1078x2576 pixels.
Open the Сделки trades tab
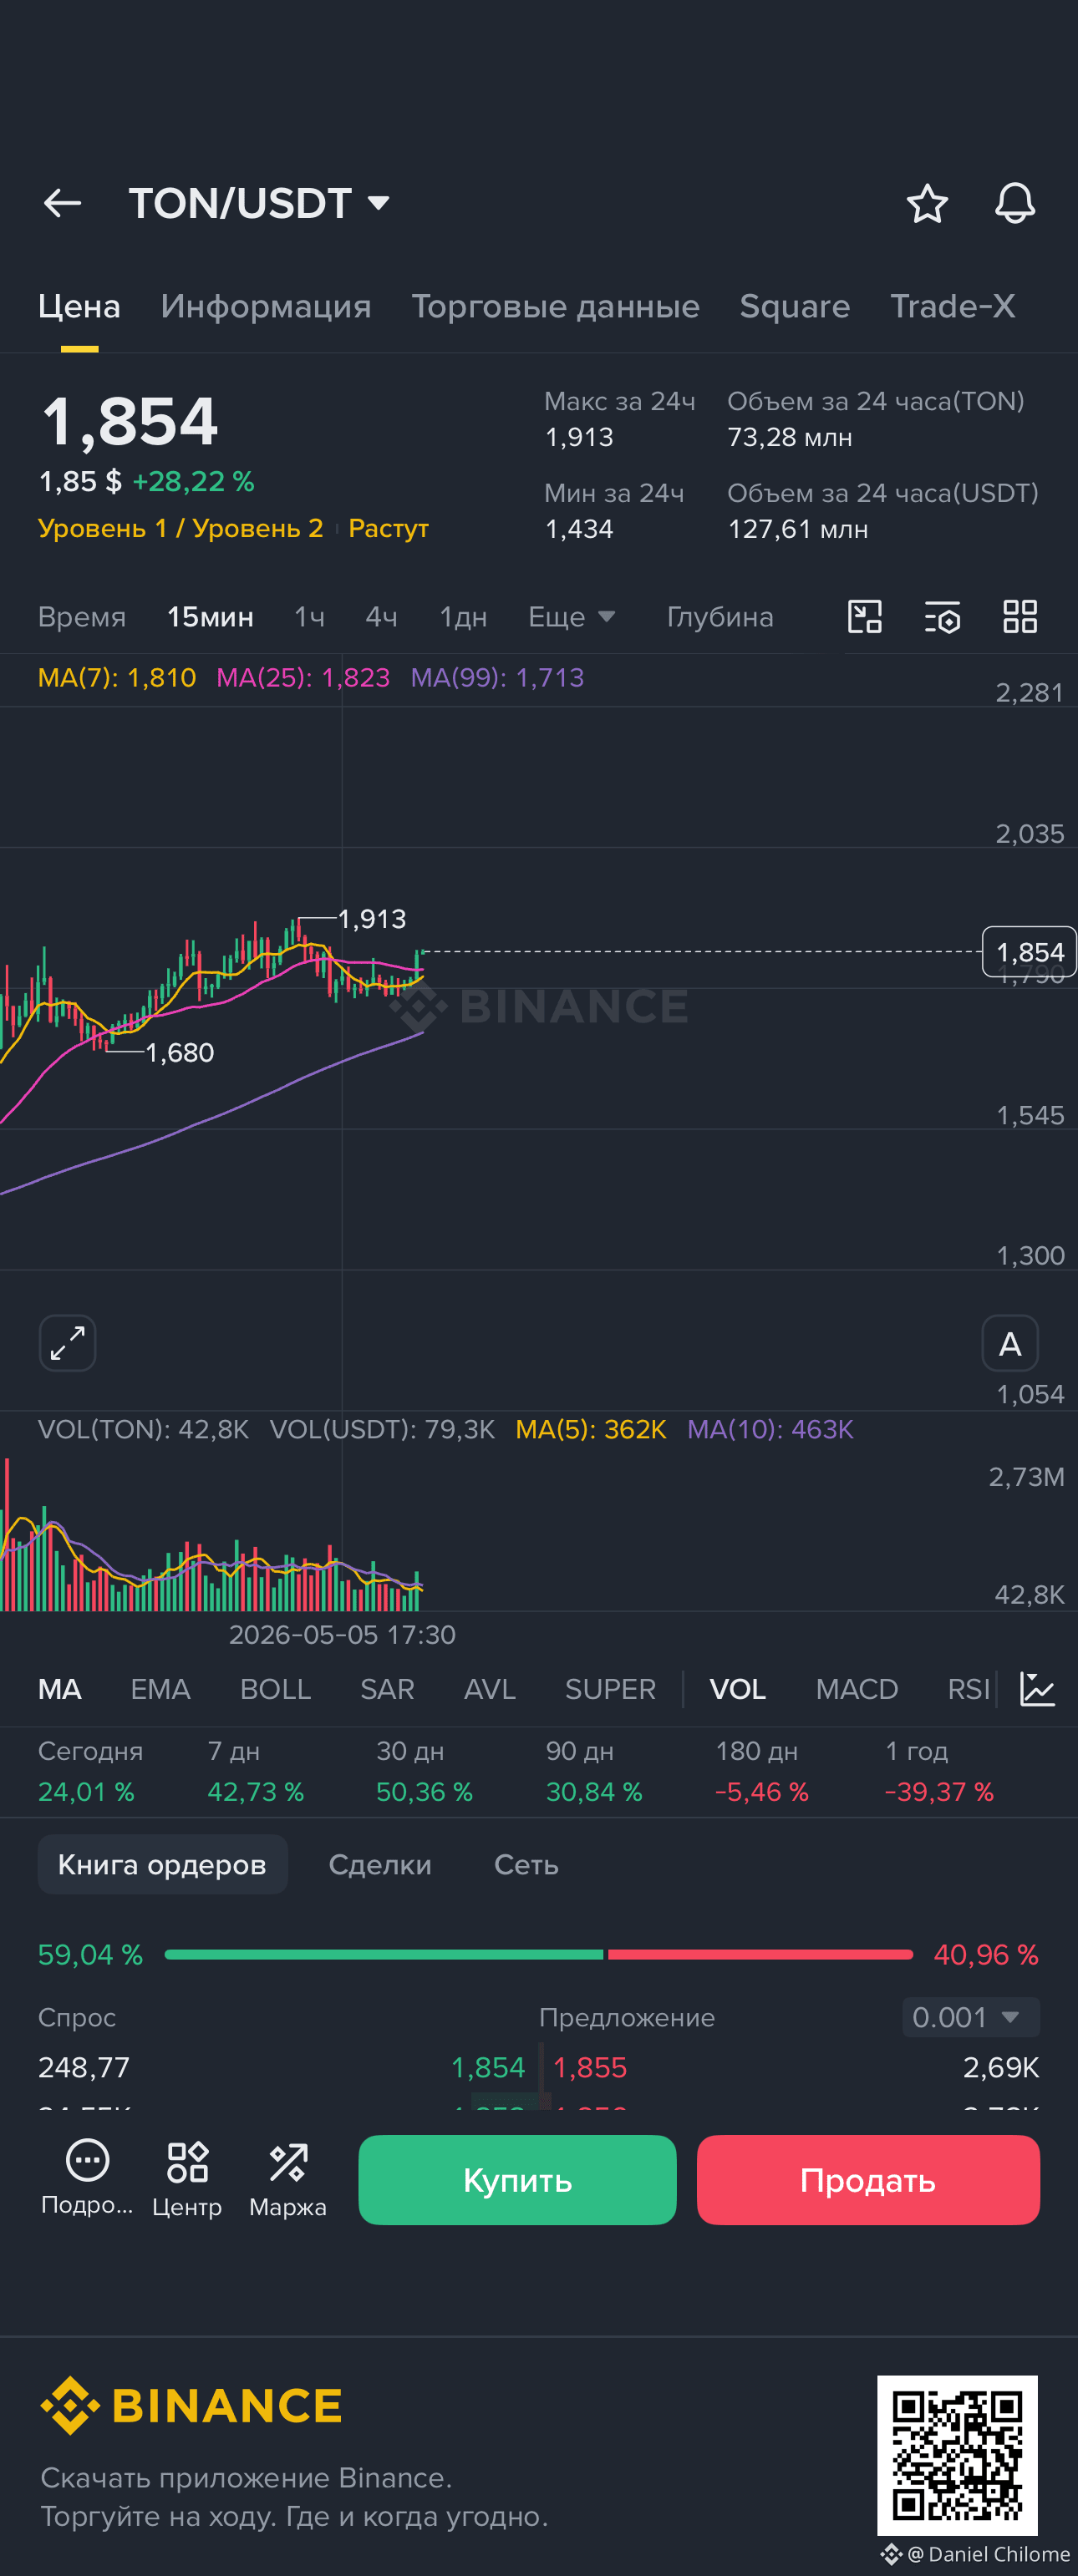coord(380,1864)
